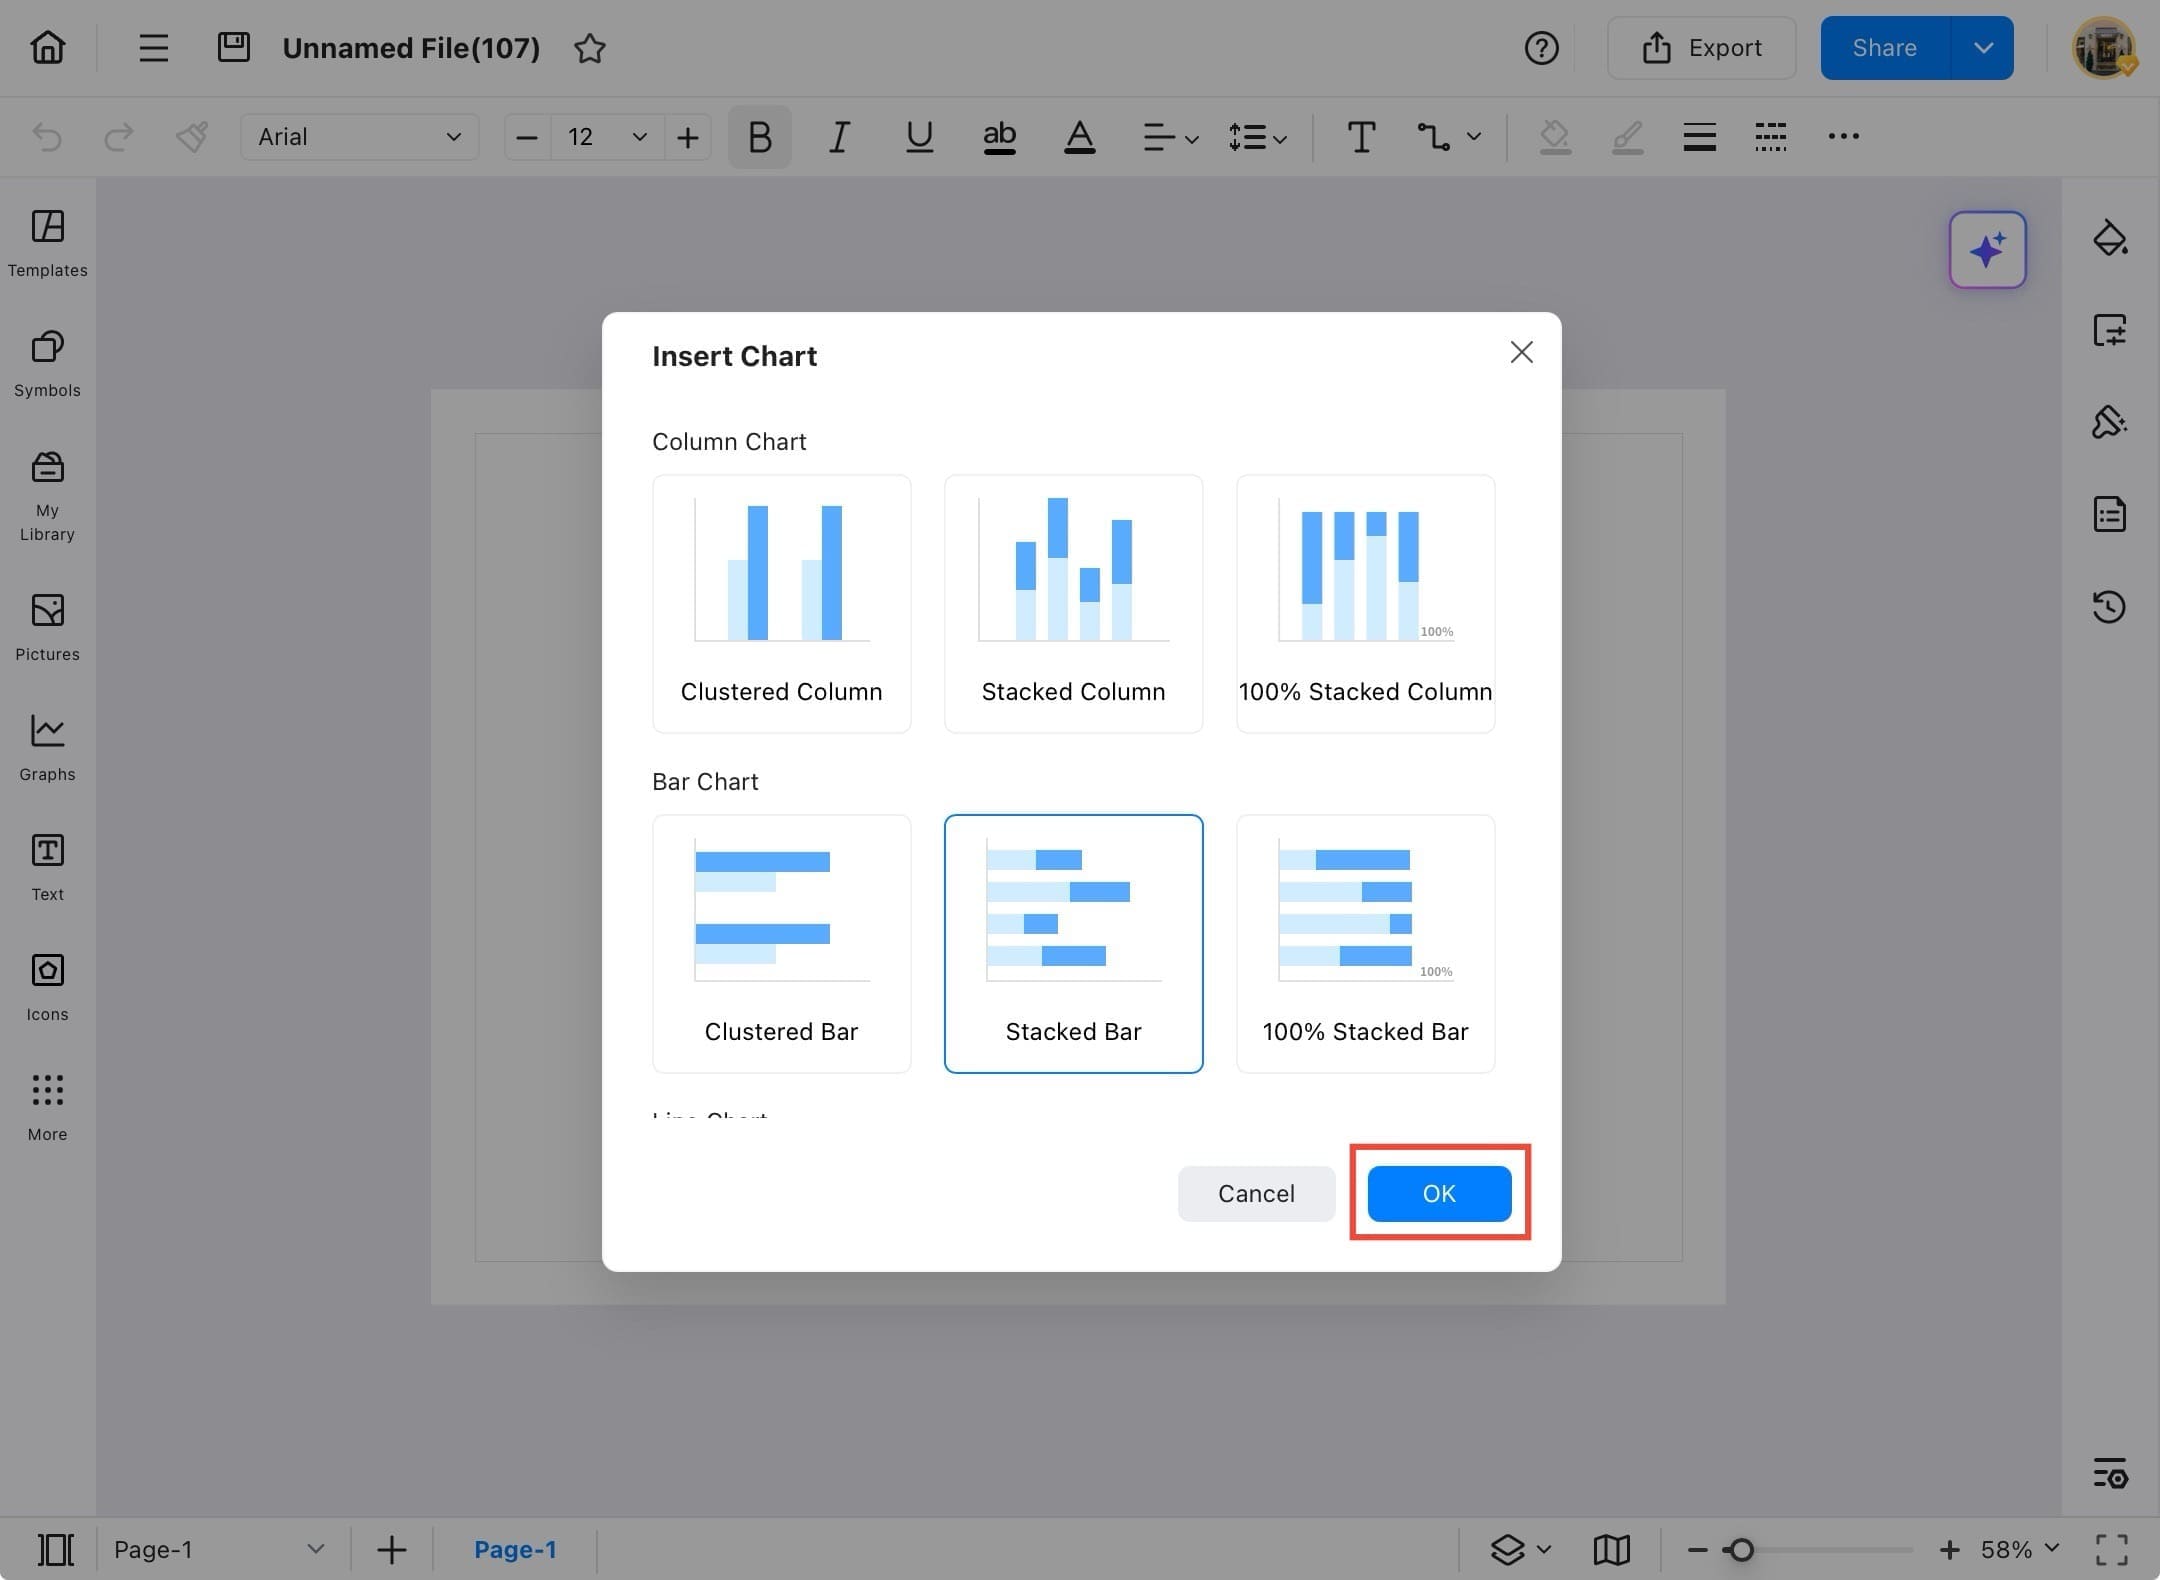Toggle Bold text formatting
2160x1580 pixels.
point(759,137)
